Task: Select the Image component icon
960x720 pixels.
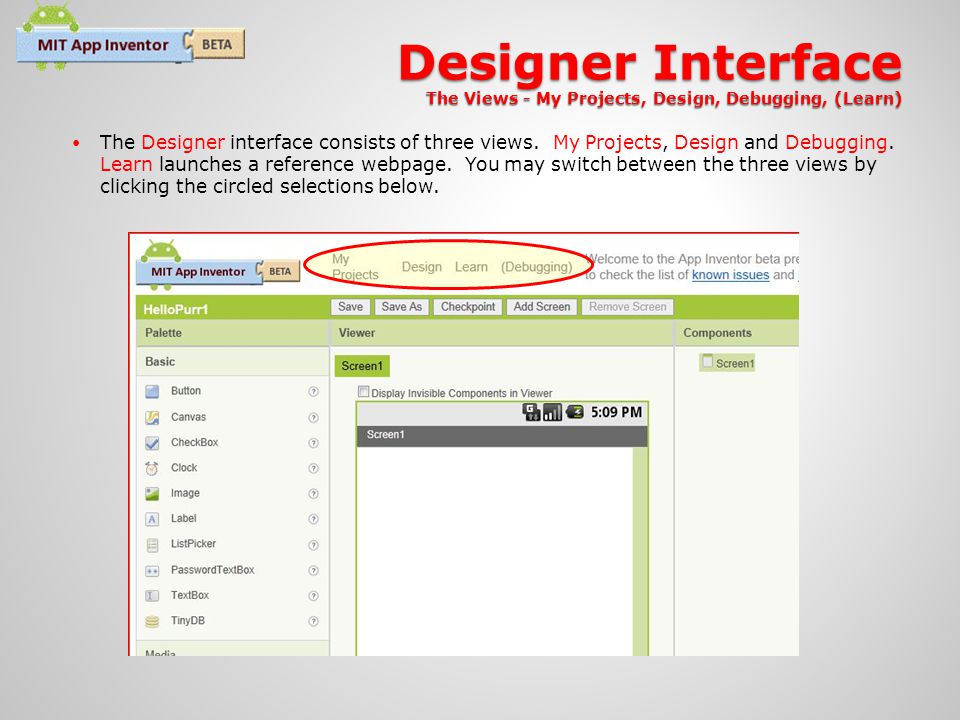Action: point(152,493)
